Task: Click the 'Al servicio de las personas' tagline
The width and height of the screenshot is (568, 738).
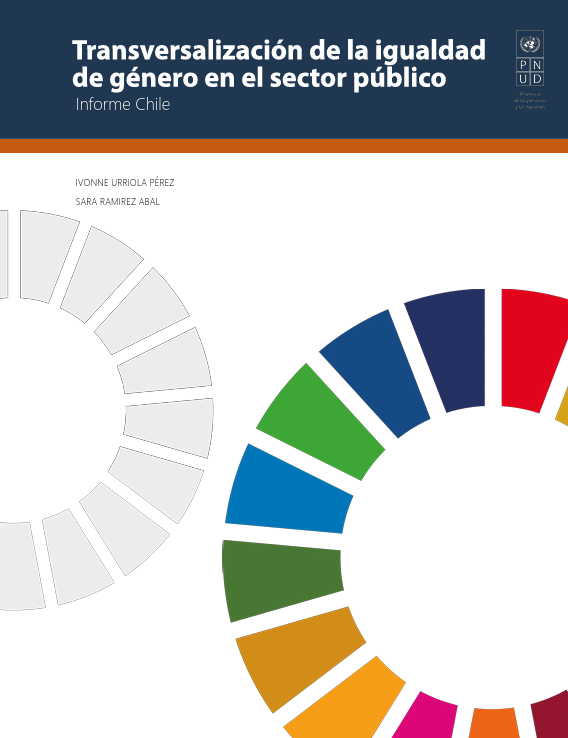Action: point(530,100)
